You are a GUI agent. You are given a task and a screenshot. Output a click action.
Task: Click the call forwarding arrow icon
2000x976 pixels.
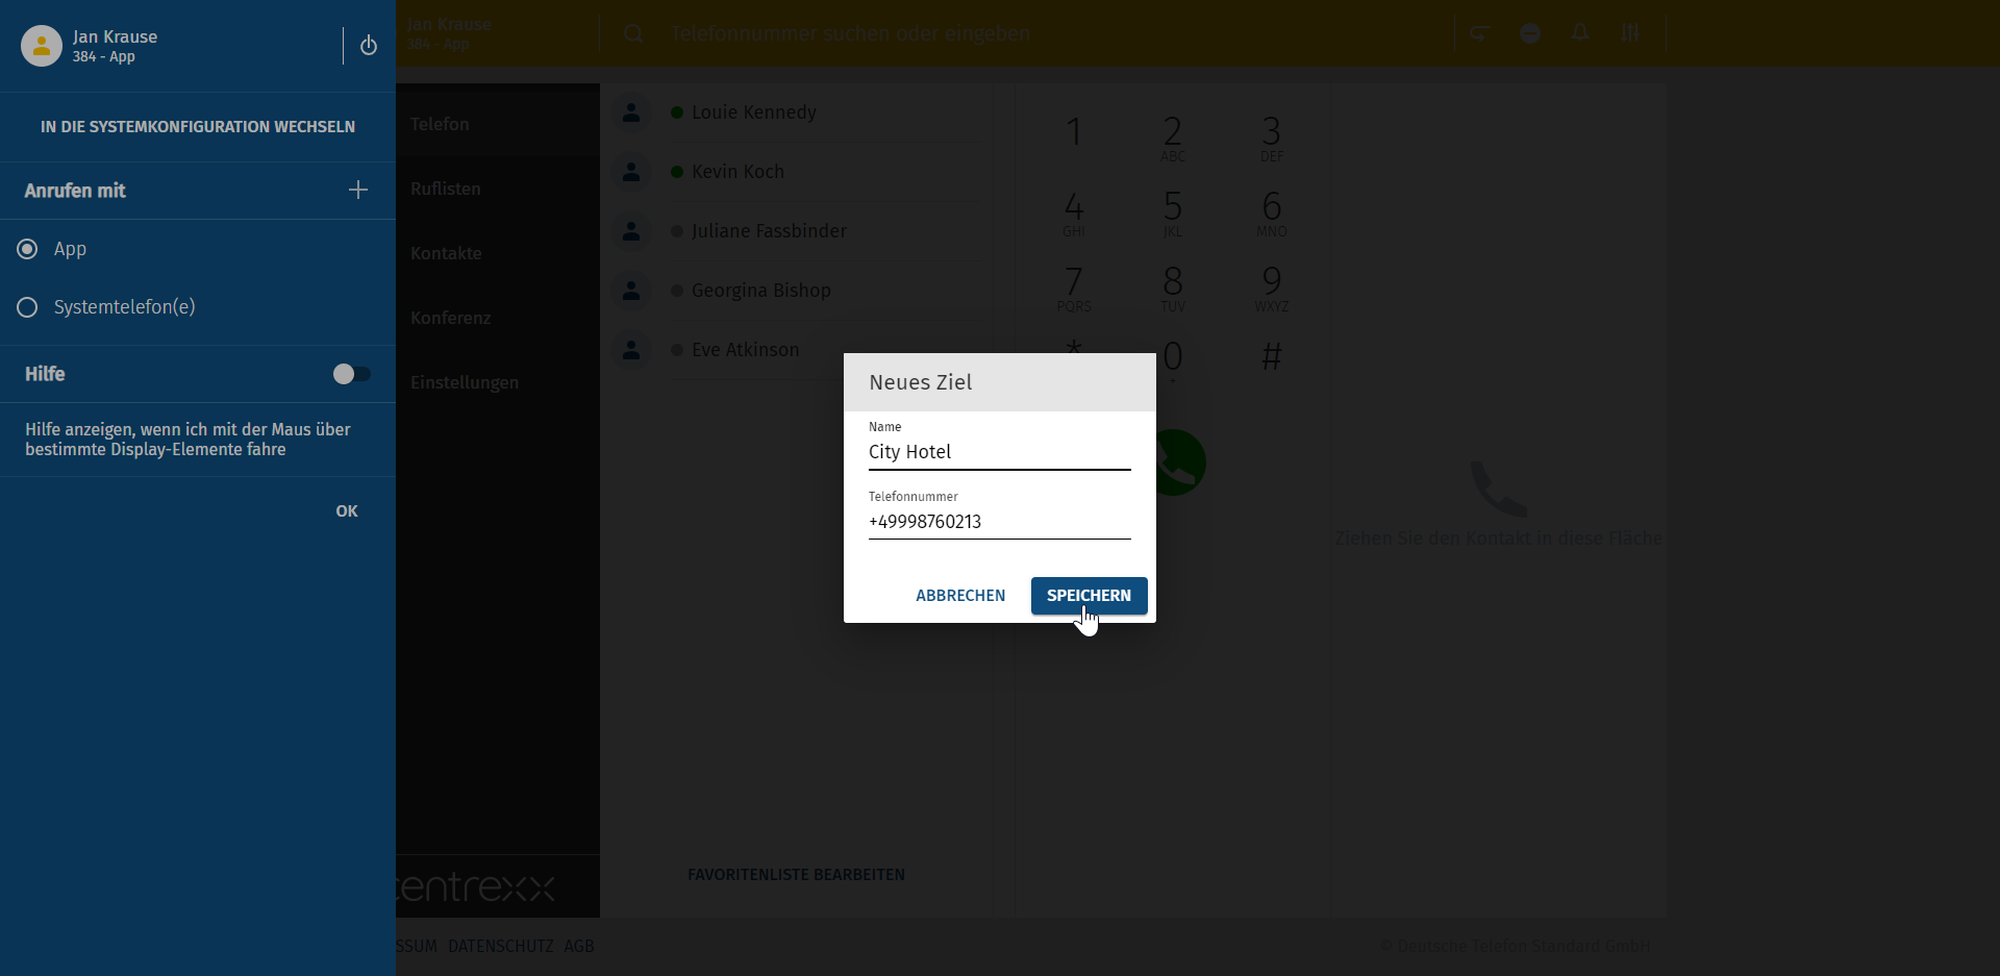pyautogui.click(x=1480, y=33)
